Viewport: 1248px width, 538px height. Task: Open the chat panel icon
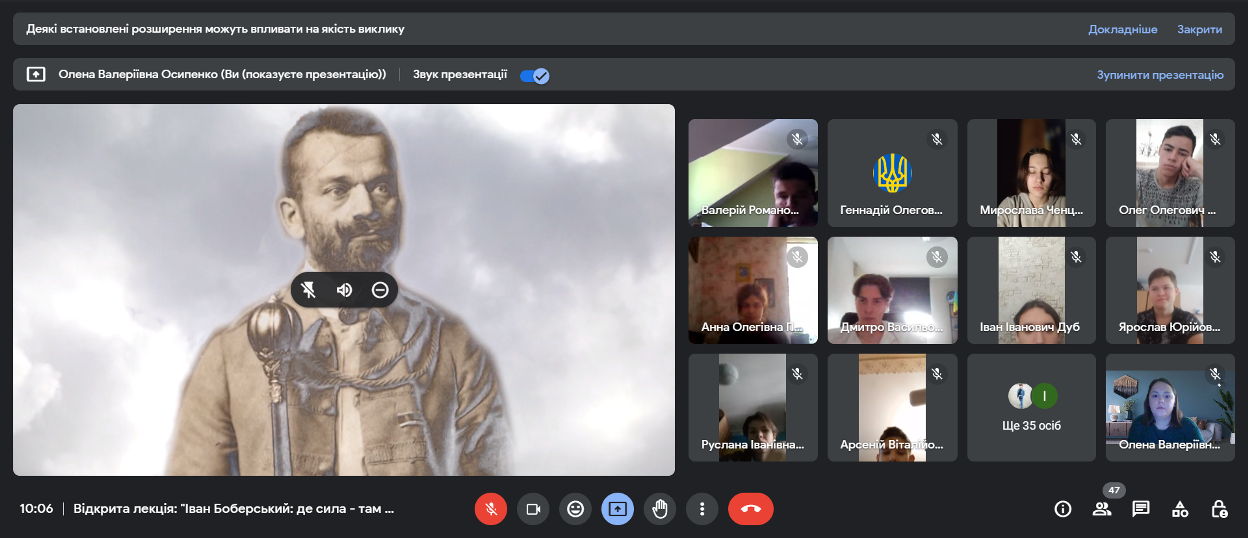(x=1140, y=509)
